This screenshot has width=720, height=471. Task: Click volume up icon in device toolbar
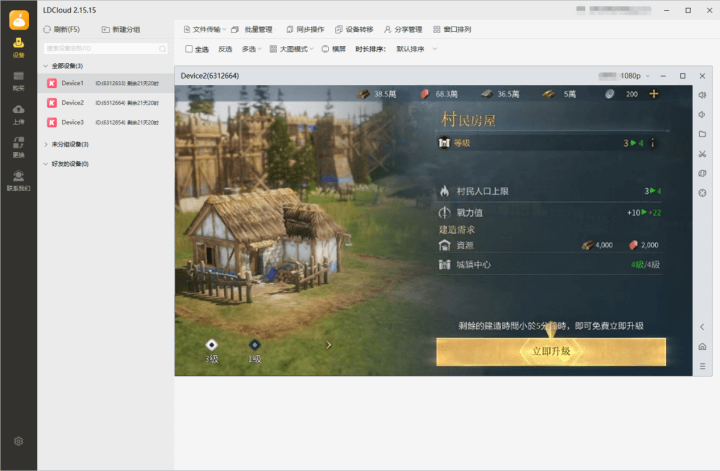(x=702, y=95)
